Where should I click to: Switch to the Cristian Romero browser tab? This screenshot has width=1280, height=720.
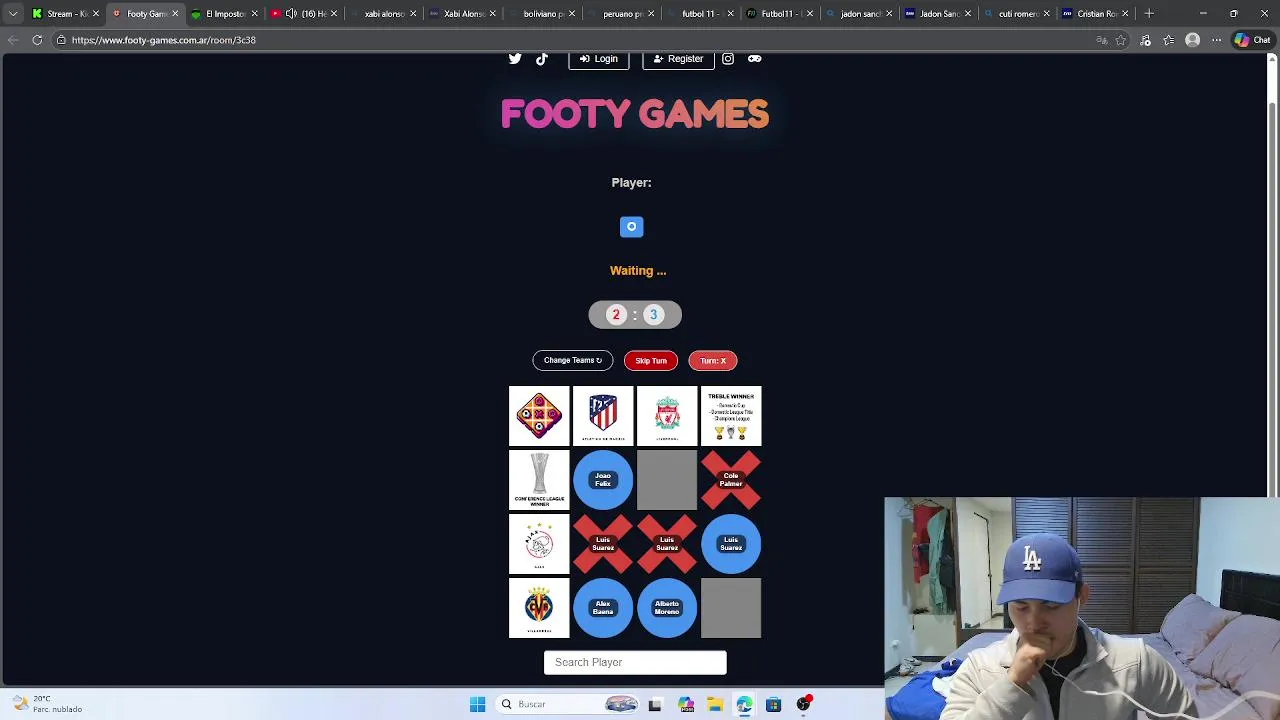pos(1094,14)
